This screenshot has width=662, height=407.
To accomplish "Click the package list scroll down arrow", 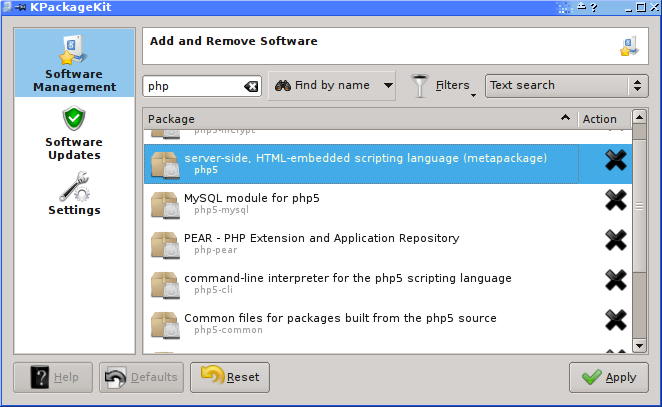I will click(x=639, y=346).
